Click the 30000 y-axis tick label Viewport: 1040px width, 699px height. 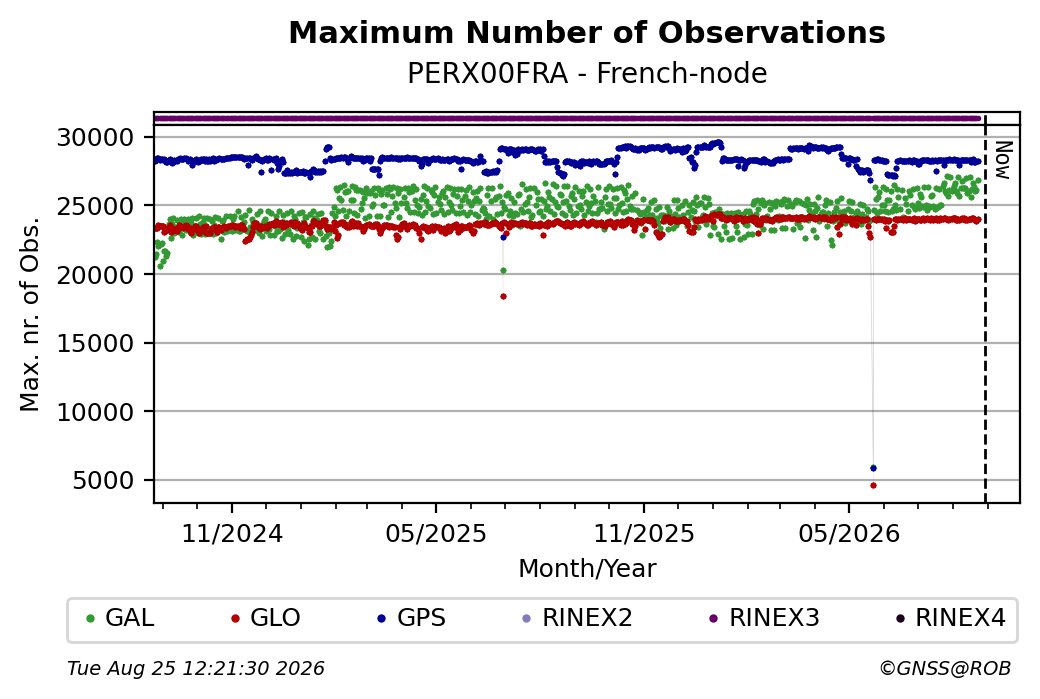coord(96,138)
